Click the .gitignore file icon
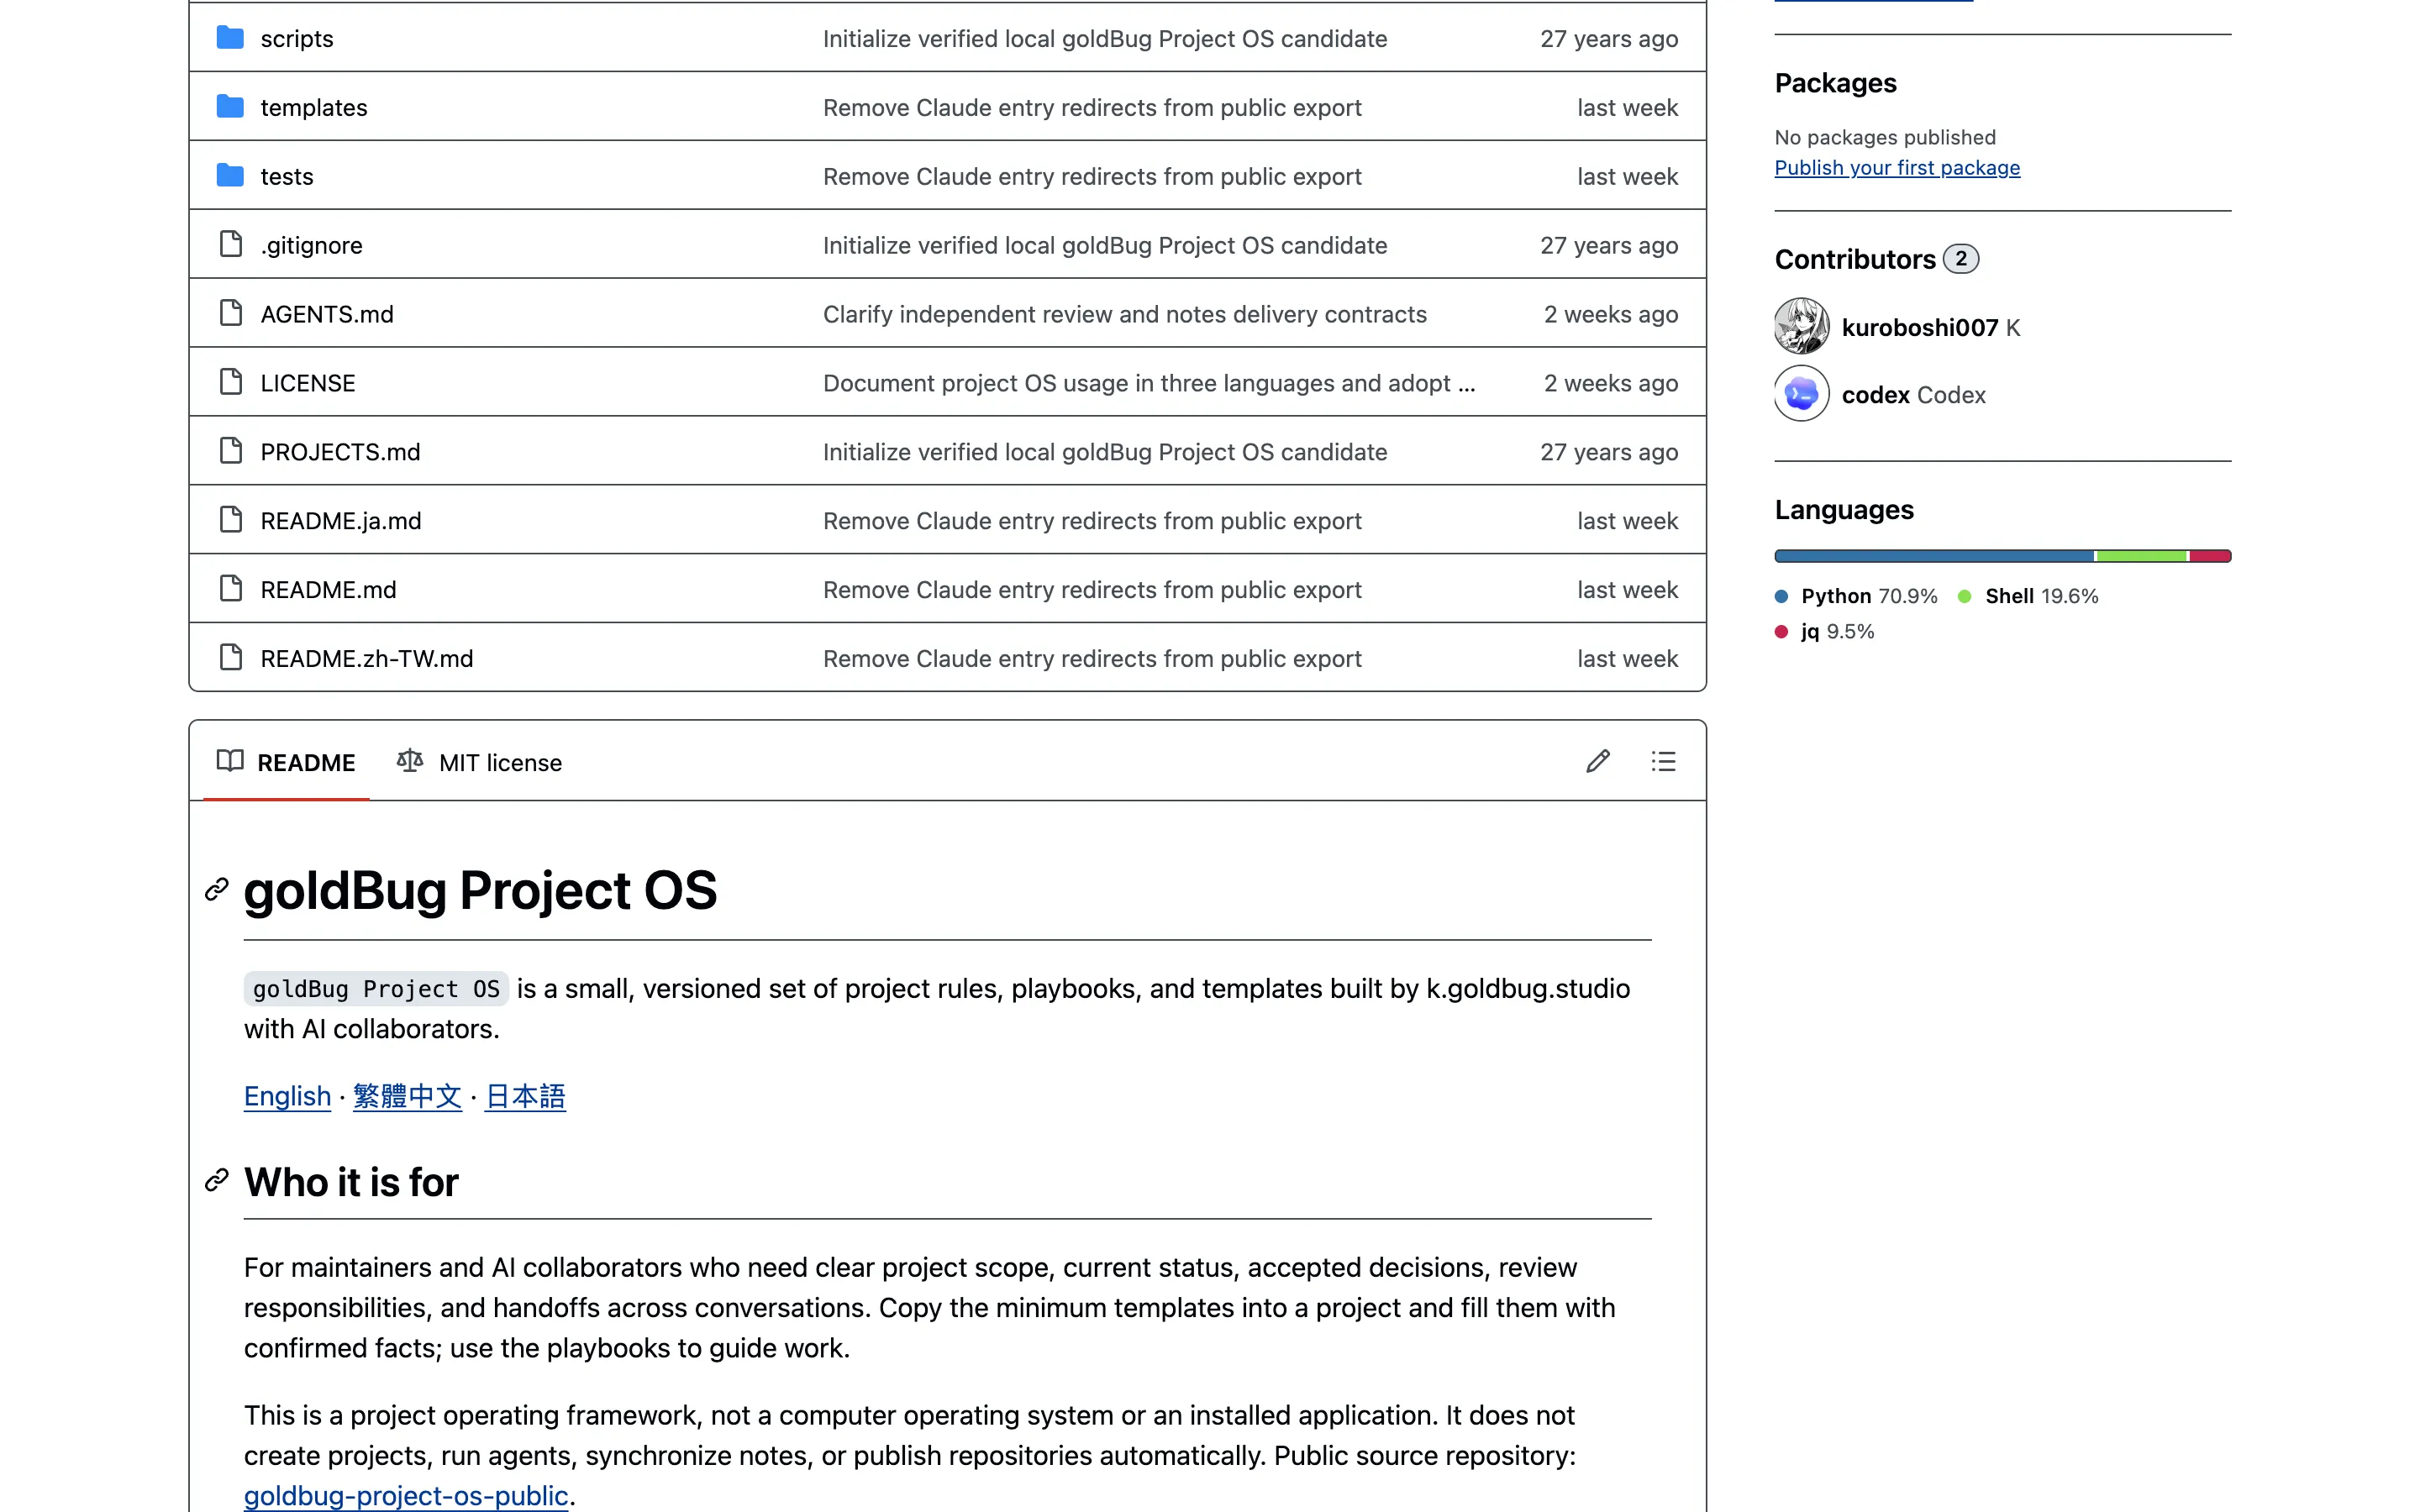2420x1512 pixels. 231,245
